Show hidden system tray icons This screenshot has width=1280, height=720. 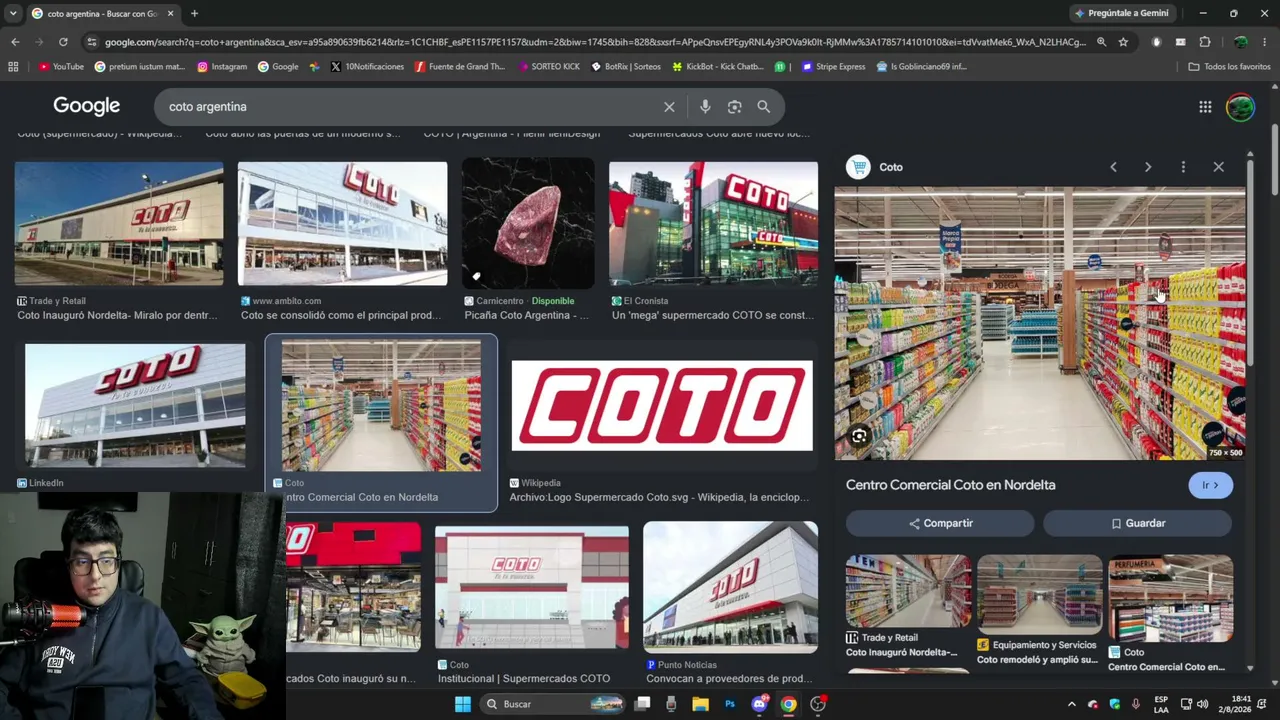point(1071,704)
